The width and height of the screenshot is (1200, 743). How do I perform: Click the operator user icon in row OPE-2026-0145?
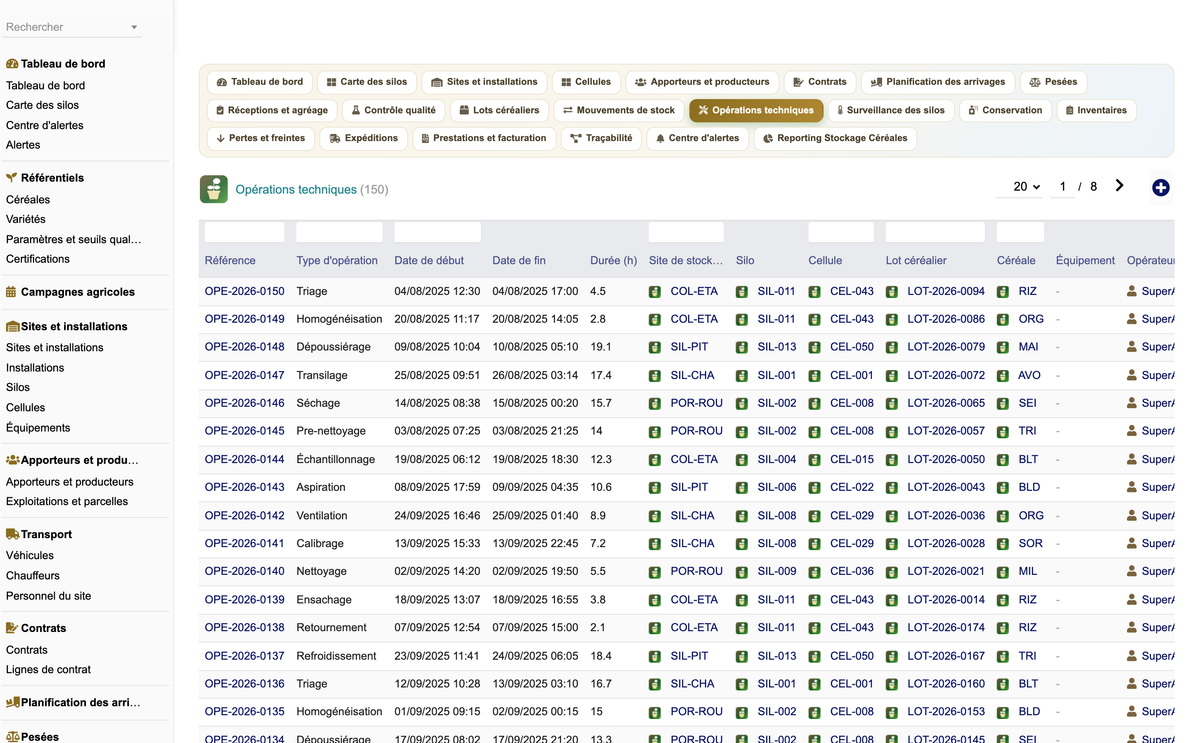[1132, 431]
